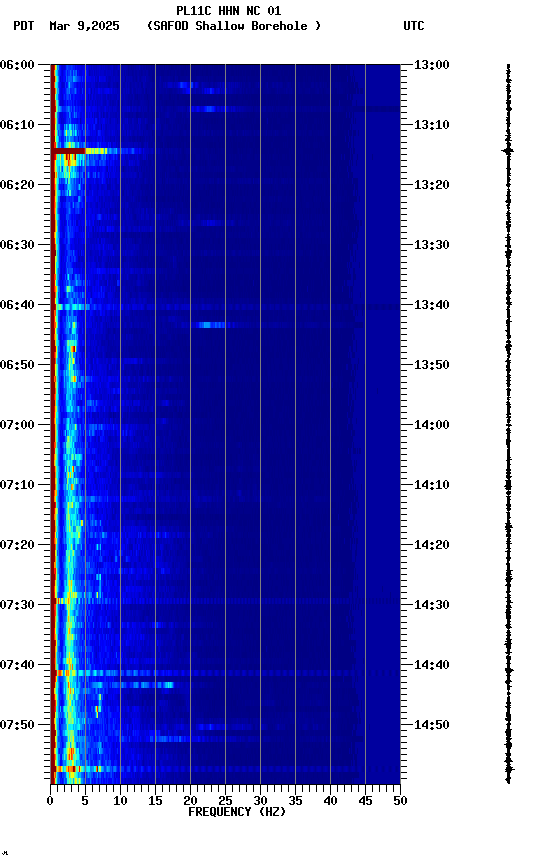Click the 5 Hz frequency tick label
The width and height of the screenshot is (552, 864).
[85, 801]
